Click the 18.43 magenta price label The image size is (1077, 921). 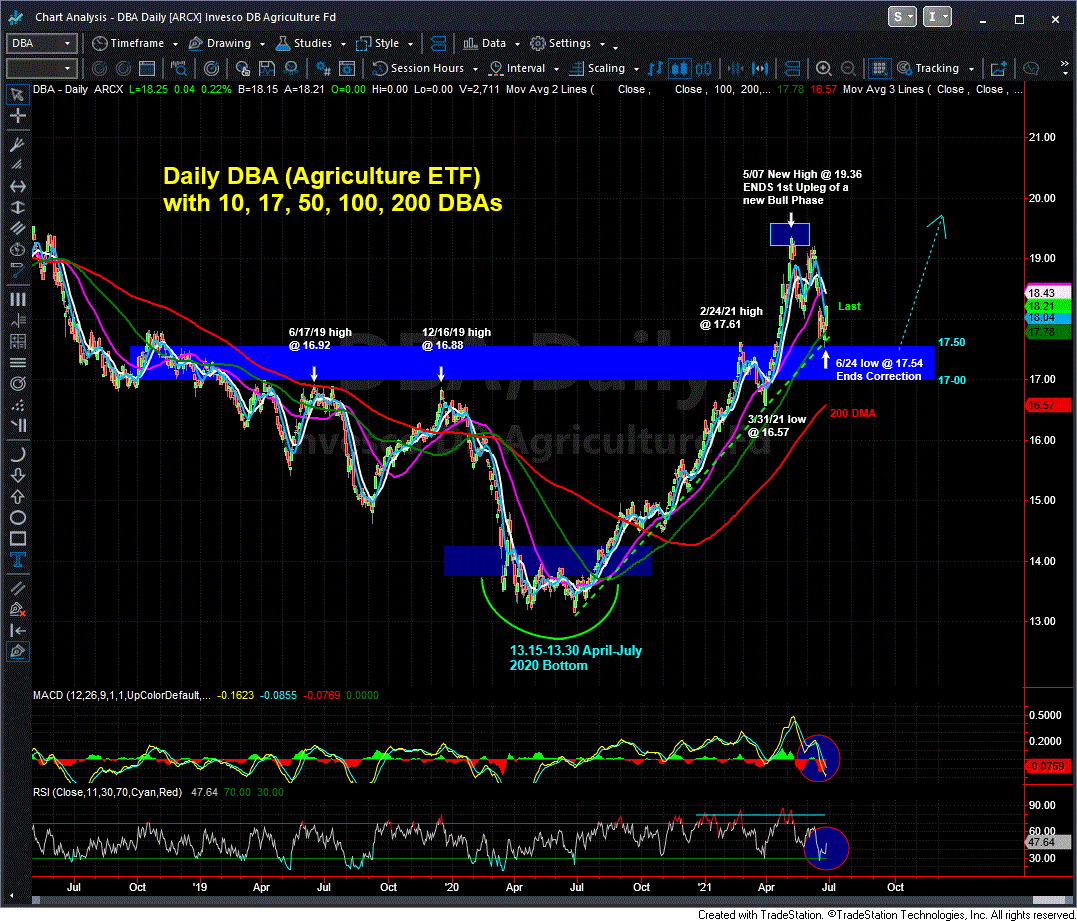pyautogui.click(x=1047, y=293)
